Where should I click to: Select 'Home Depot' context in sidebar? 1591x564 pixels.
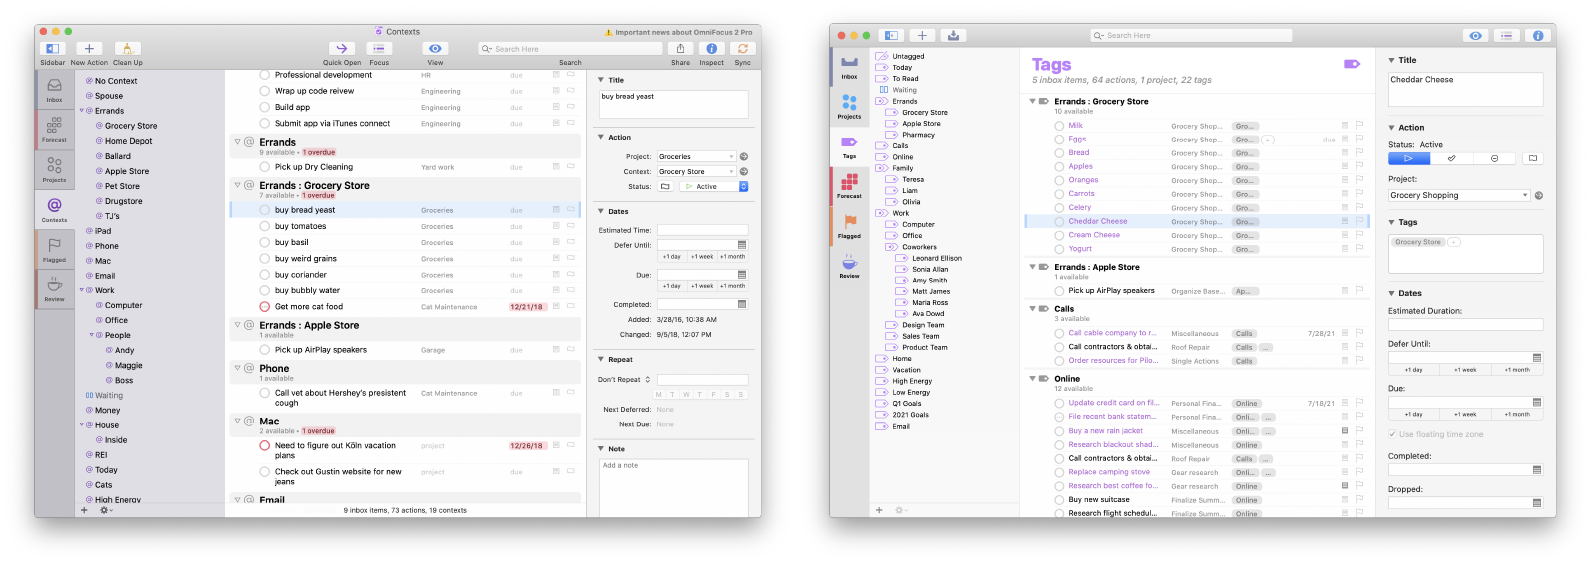[128, 141]
